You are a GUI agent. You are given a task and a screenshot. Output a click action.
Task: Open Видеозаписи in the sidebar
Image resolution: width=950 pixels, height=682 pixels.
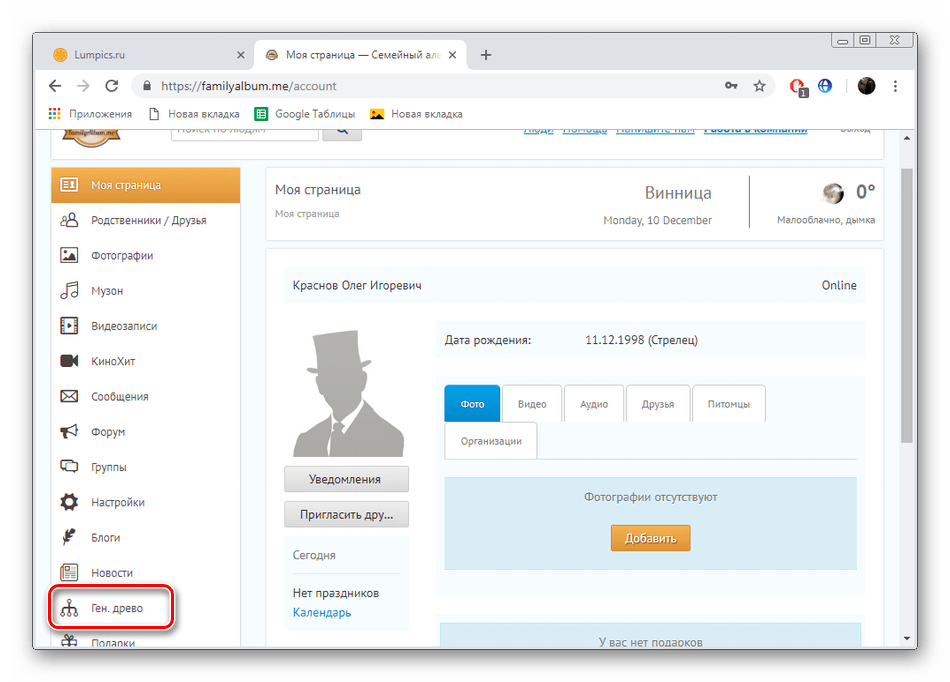coord(145,326)
